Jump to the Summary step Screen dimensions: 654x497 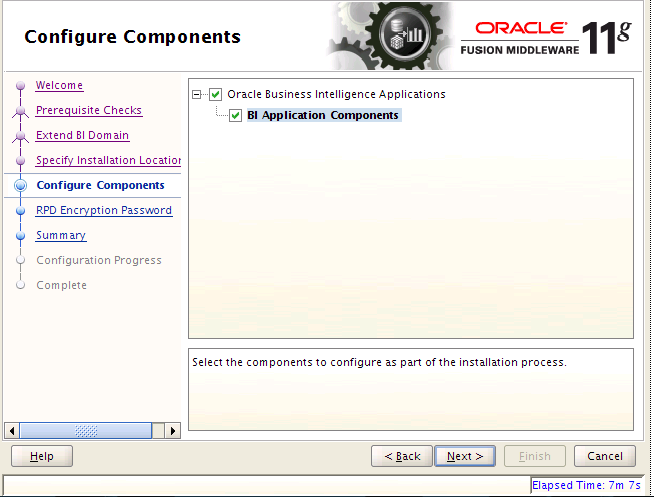61,235
